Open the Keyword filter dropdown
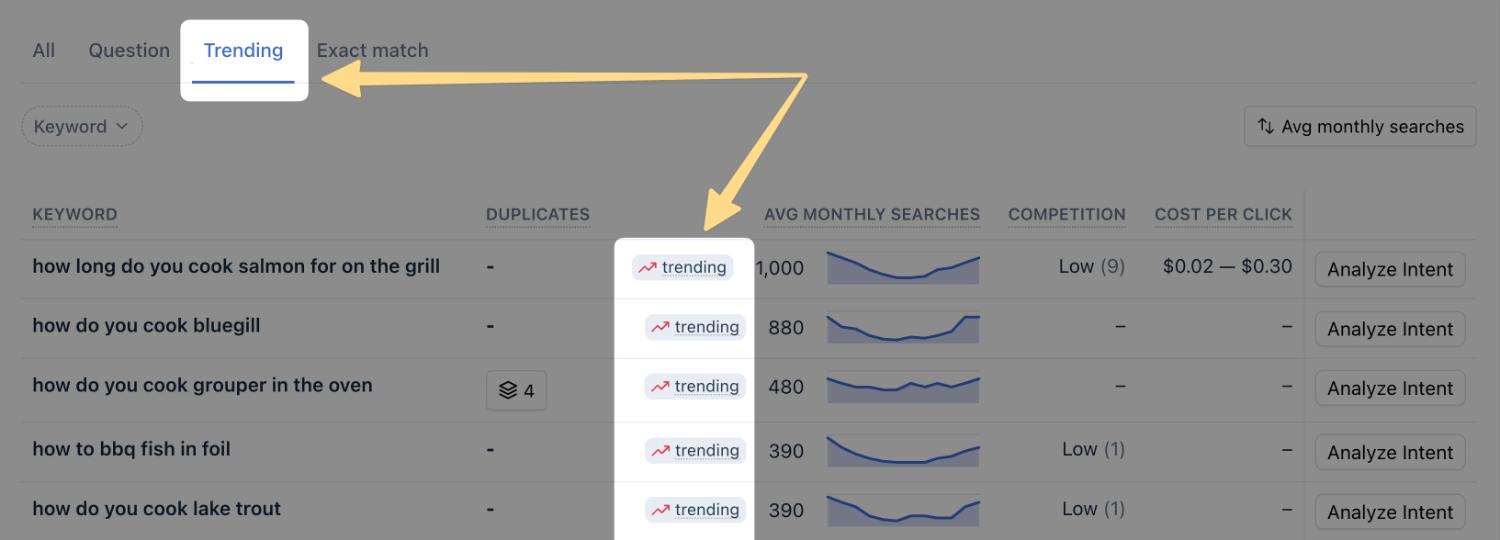The image size is (1500, 540). (82, 127)
